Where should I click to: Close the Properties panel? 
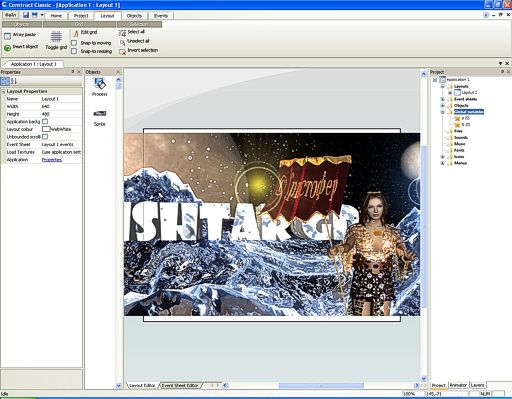79,72
